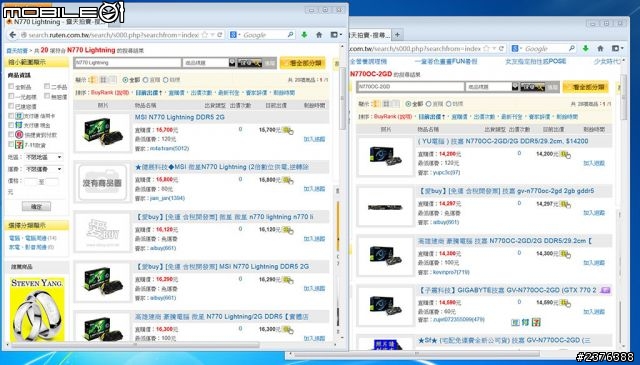Buy-now icon beside 14,590 price, right window

565,303
